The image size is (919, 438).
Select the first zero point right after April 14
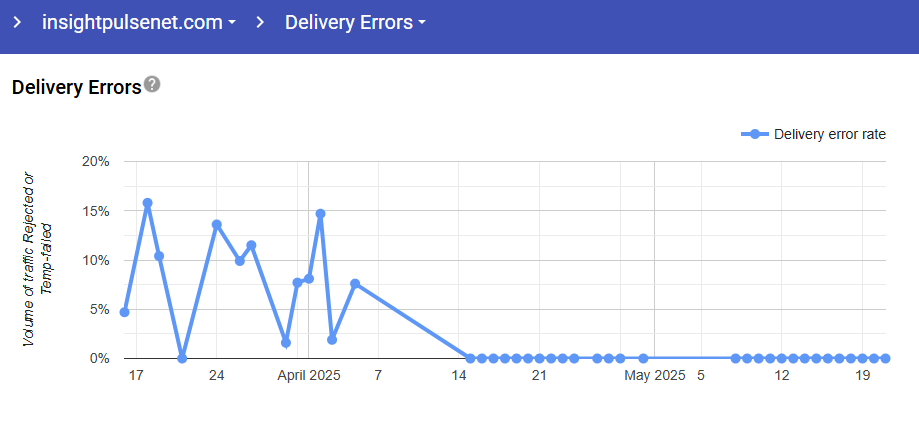(x=470, y=358)
